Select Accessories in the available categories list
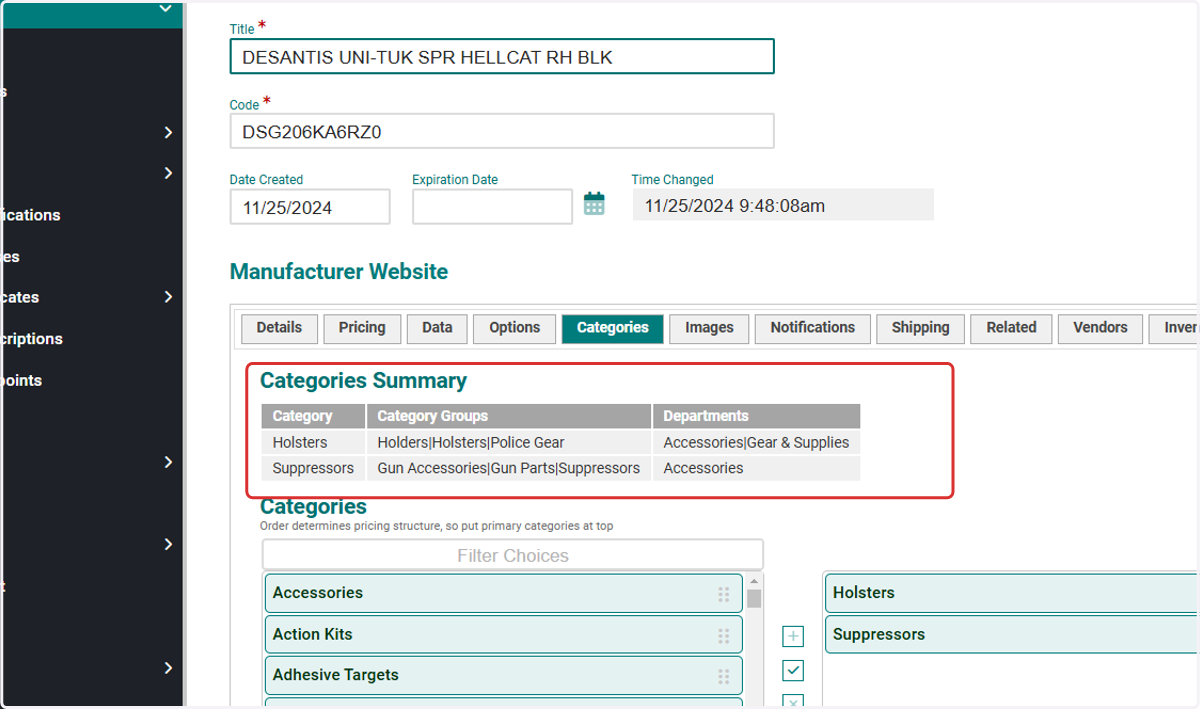 pos(504,593)
